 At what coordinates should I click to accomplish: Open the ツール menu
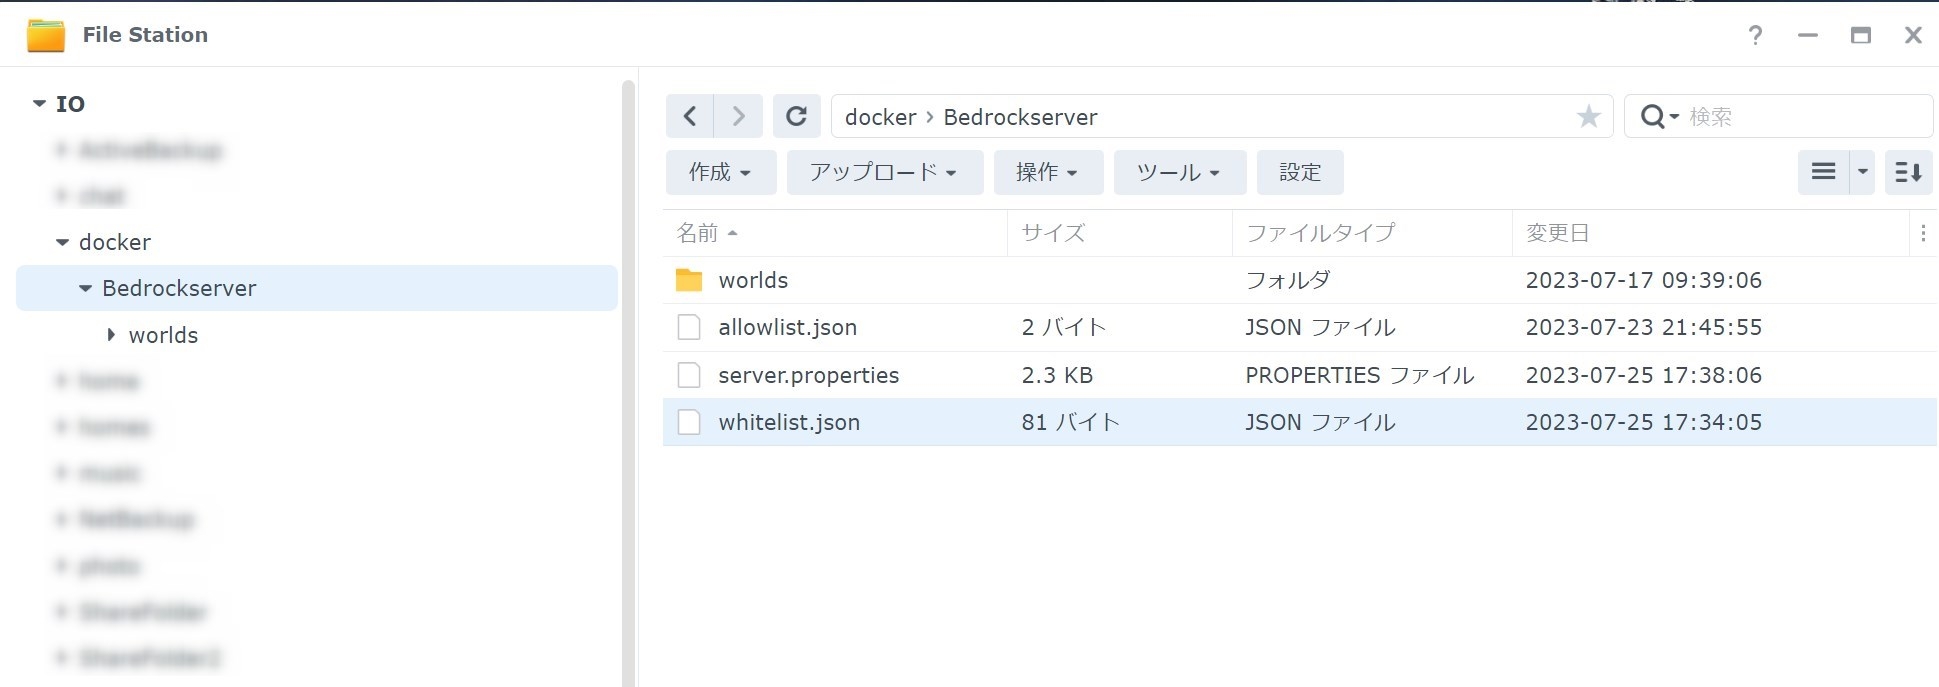1179,173
